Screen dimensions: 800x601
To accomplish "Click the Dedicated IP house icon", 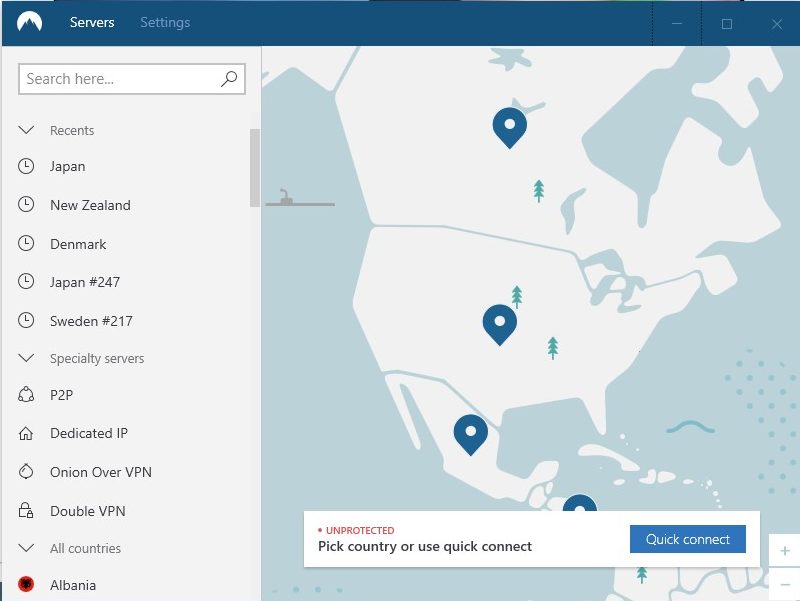I will [x=26, y=433].
